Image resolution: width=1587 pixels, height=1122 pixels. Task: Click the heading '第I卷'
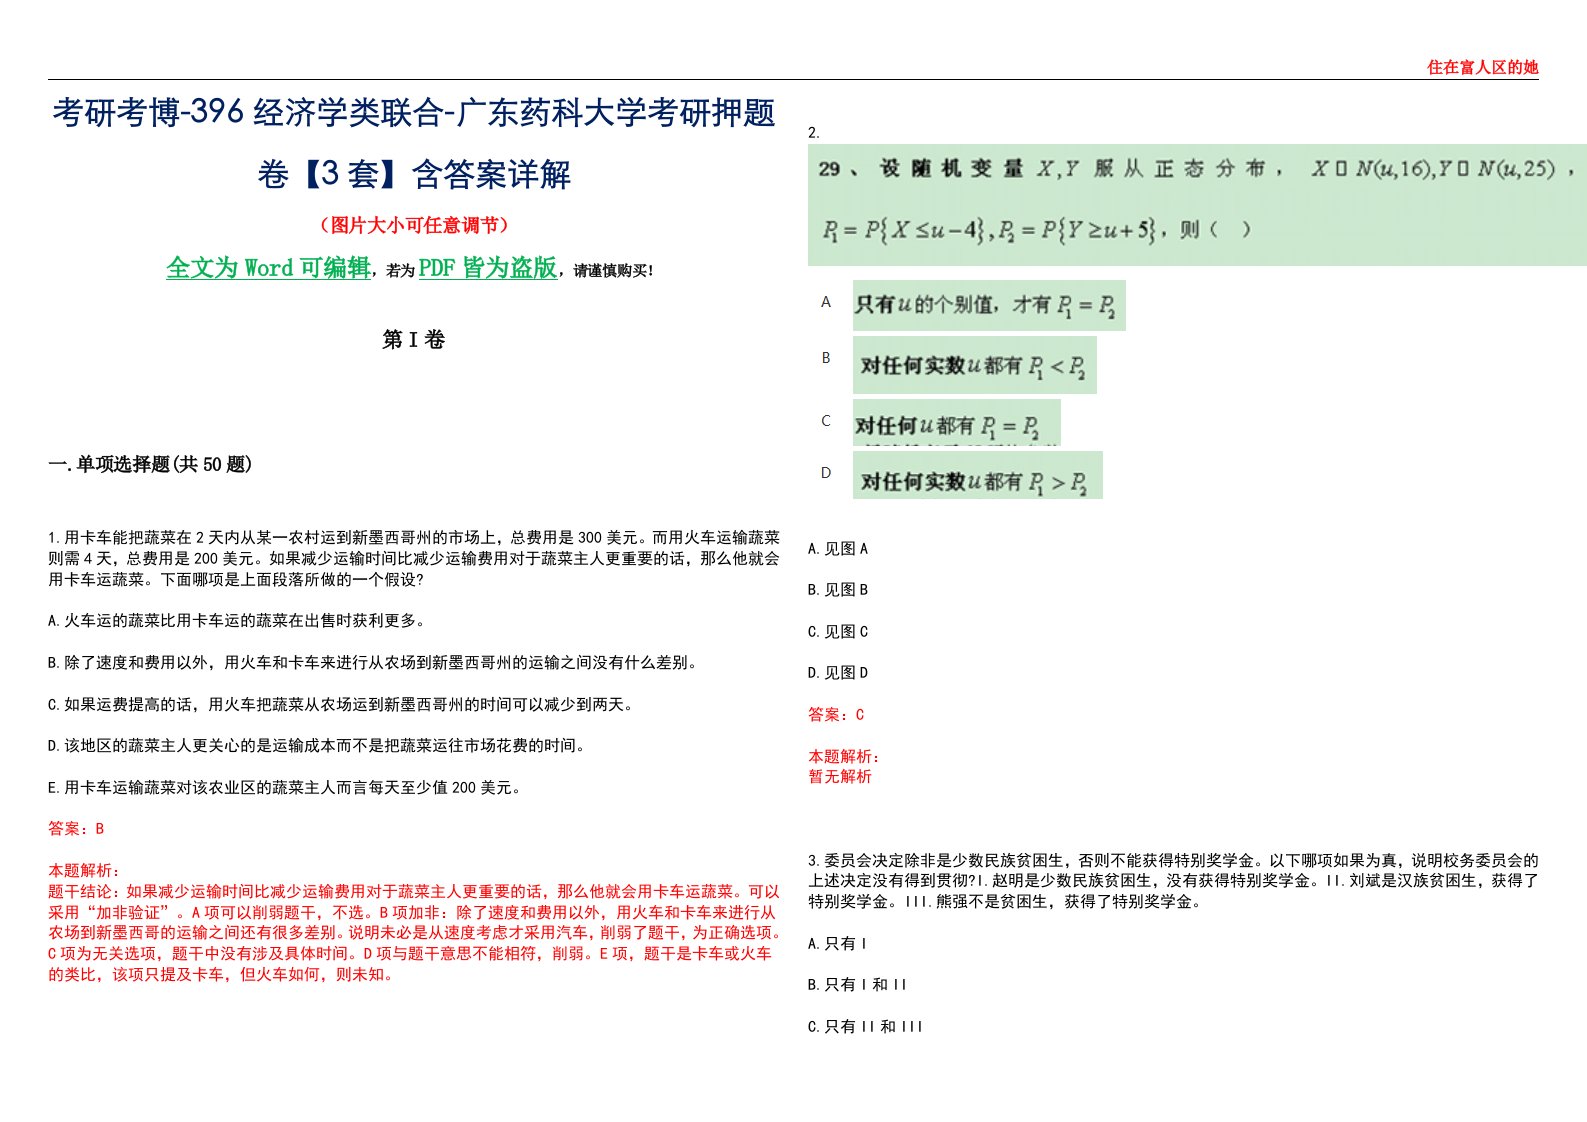pyautogui.click(x=413, y=340)
